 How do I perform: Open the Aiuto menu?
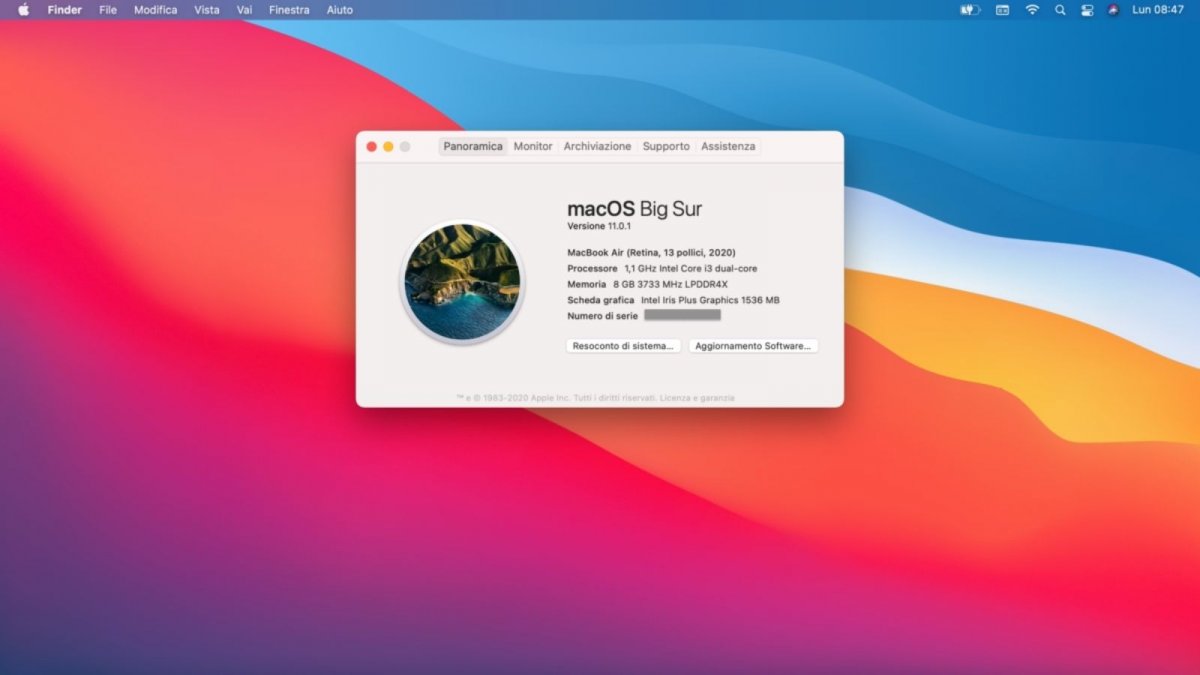(x=339, y=9)
